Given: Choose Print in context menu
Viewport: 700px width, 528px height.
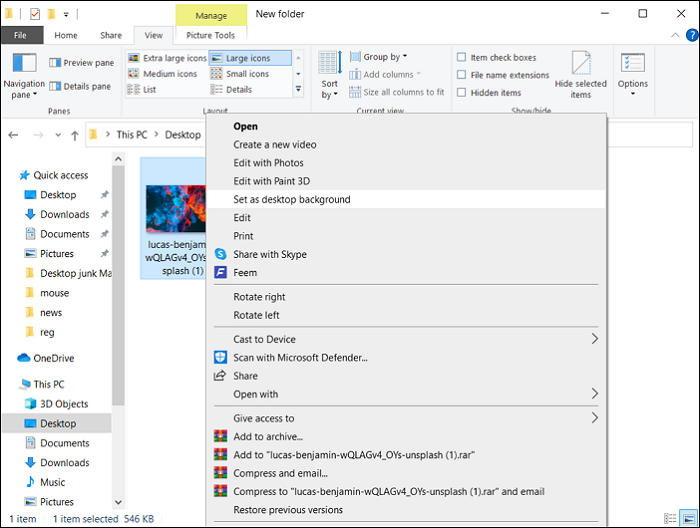Looking at the screenshot, I should tap(406, 236).
